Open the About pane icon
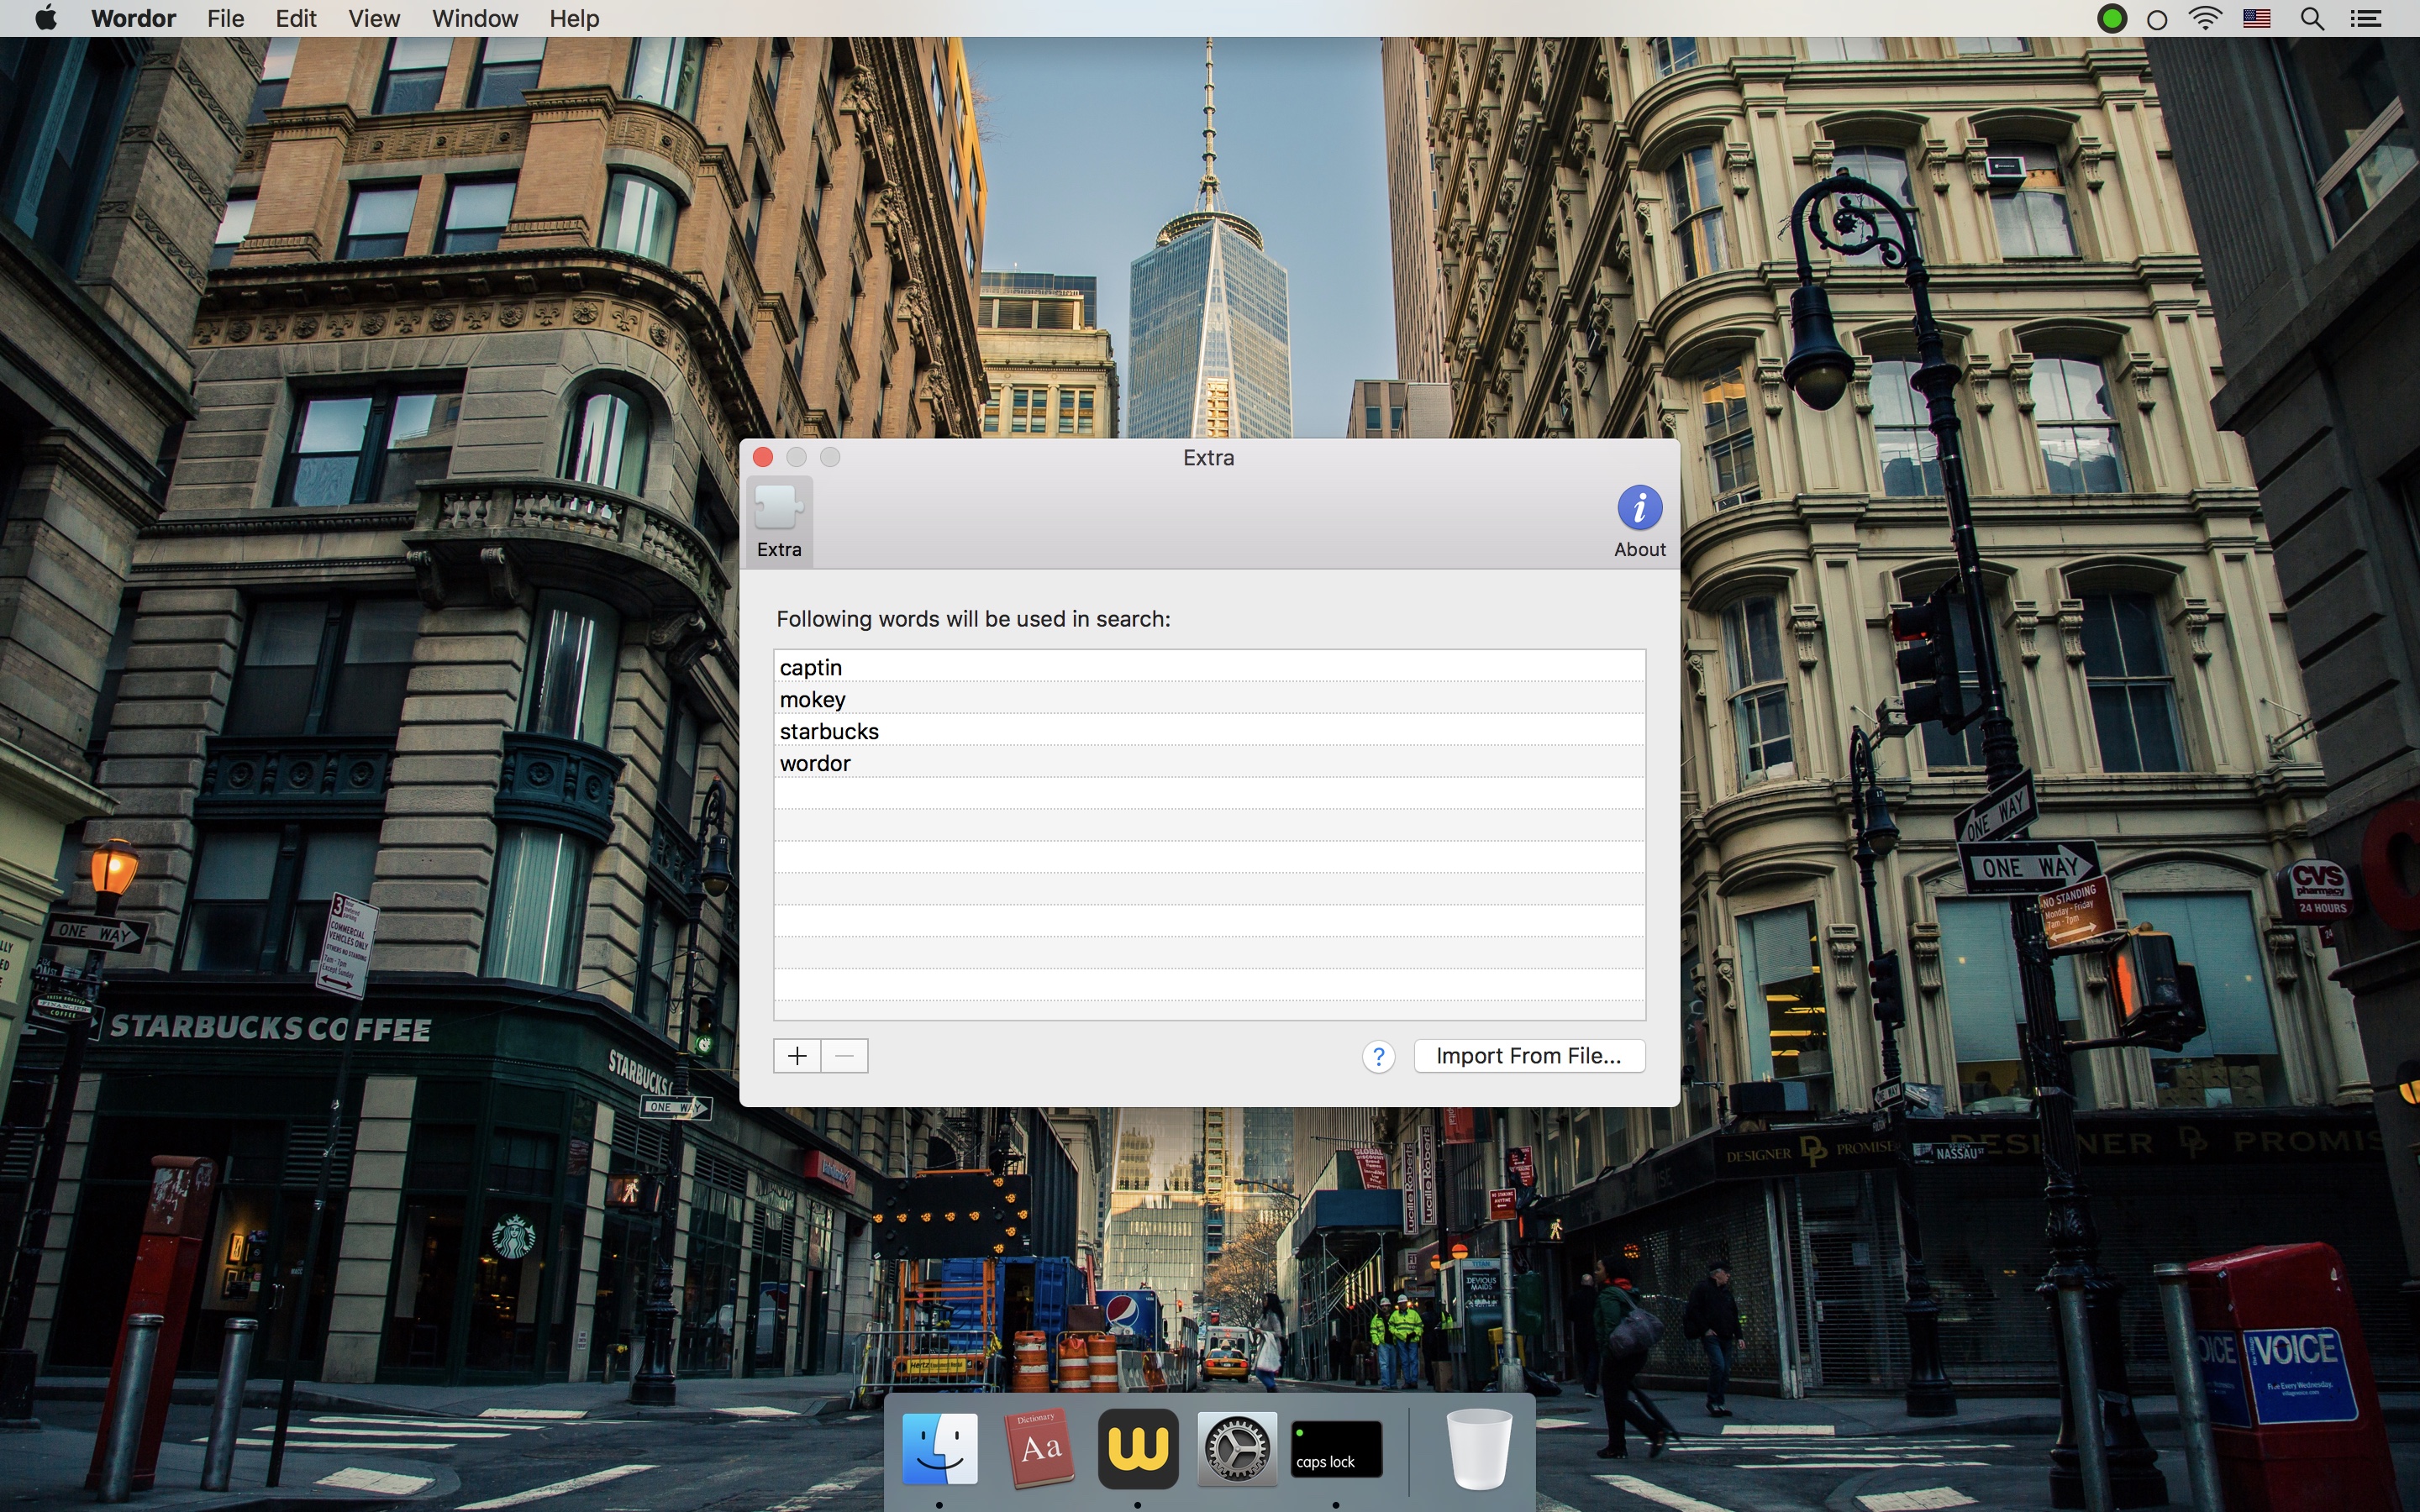 tap(1640, 521)
